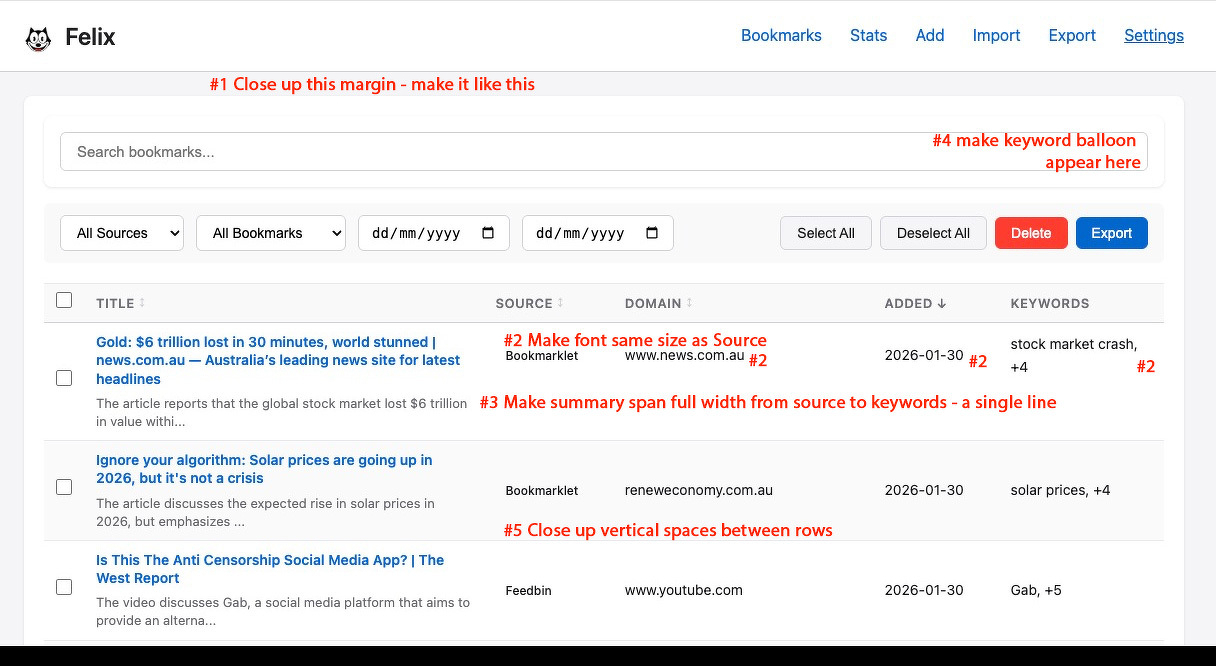Tick the select-all checkbox in table header
The image size is (1216, 666).
tap(64, 300)
